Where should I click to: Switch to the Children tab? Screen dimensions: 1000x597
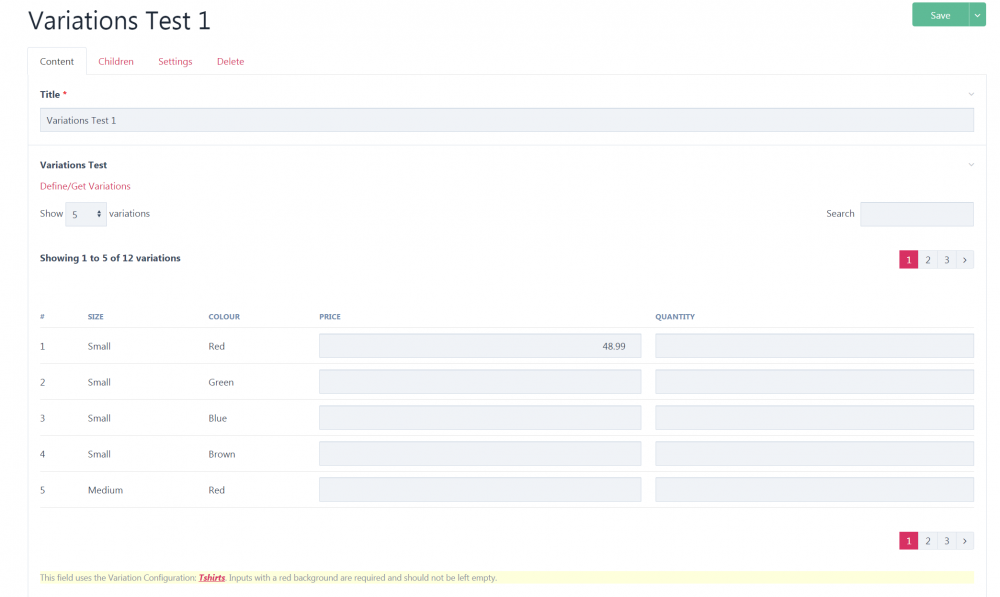click(x=116, y=62)
